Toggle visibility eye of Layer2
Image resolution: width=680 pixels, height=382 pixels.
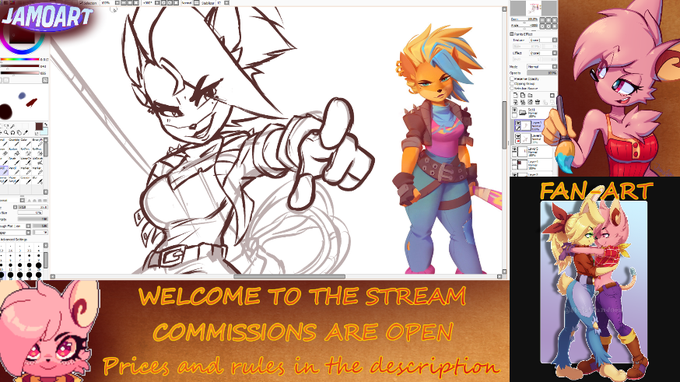tap(515, 149)
